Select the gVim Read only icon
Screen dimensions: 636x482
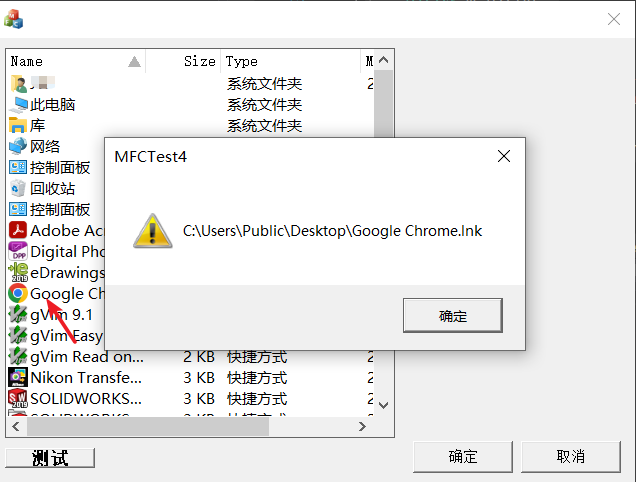(x=18, y=356)
